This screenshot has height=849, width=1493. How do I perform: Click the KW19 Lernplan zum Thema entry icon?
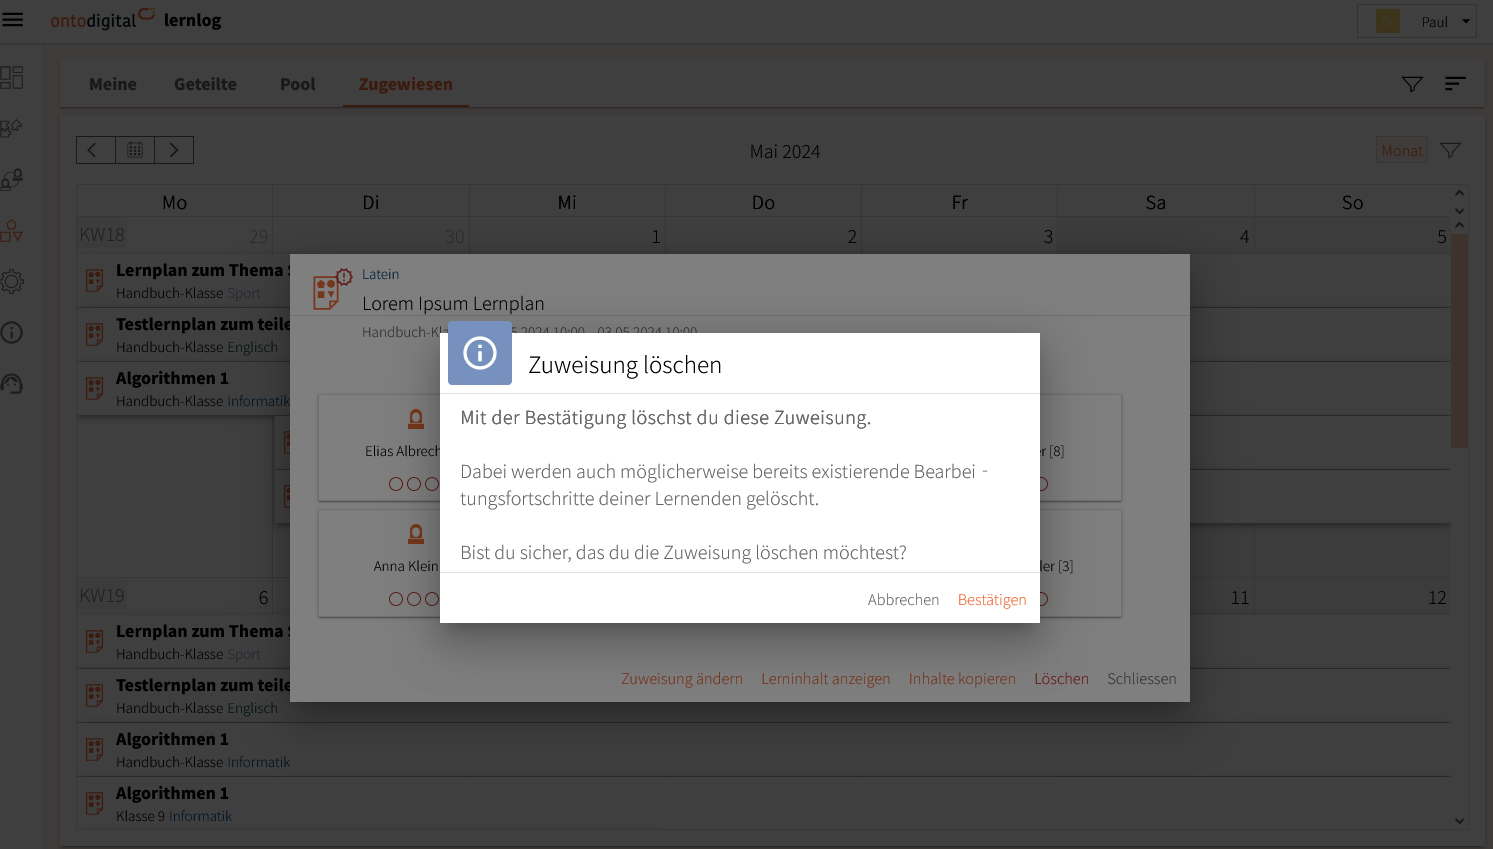tap(95, 641)
